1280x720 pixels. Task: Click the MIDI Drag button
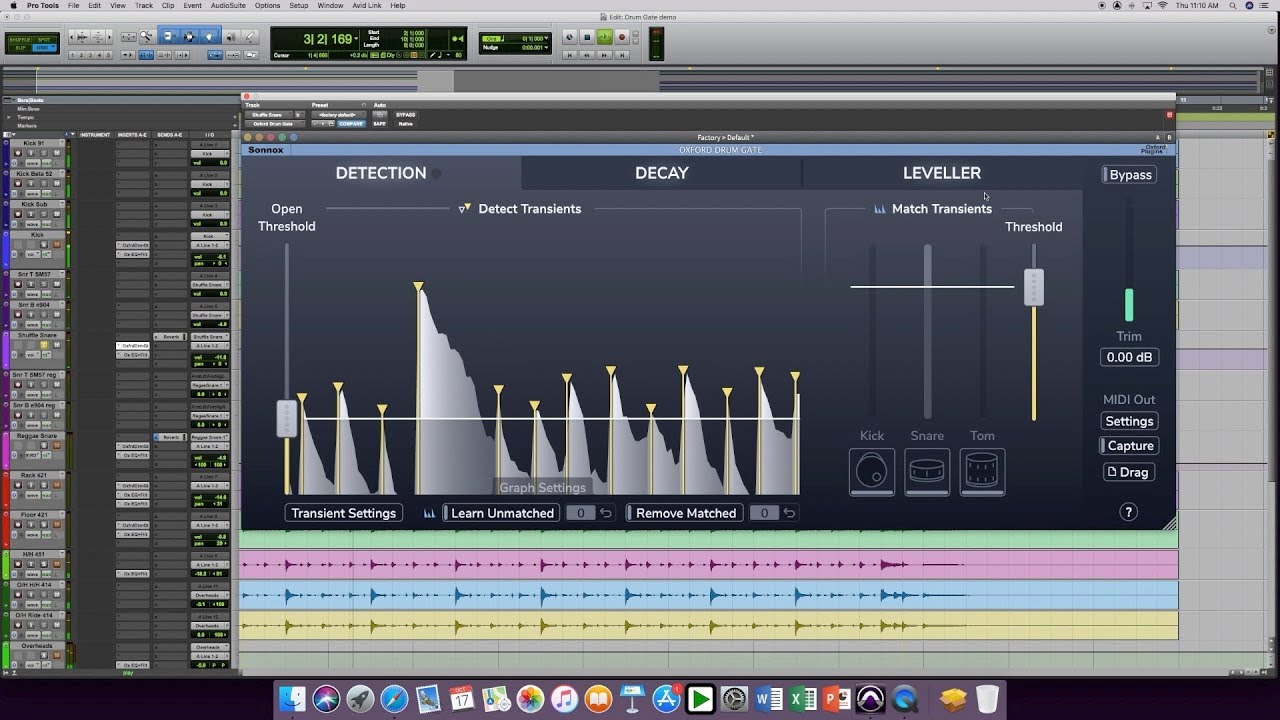click(x=1128, y=472)
